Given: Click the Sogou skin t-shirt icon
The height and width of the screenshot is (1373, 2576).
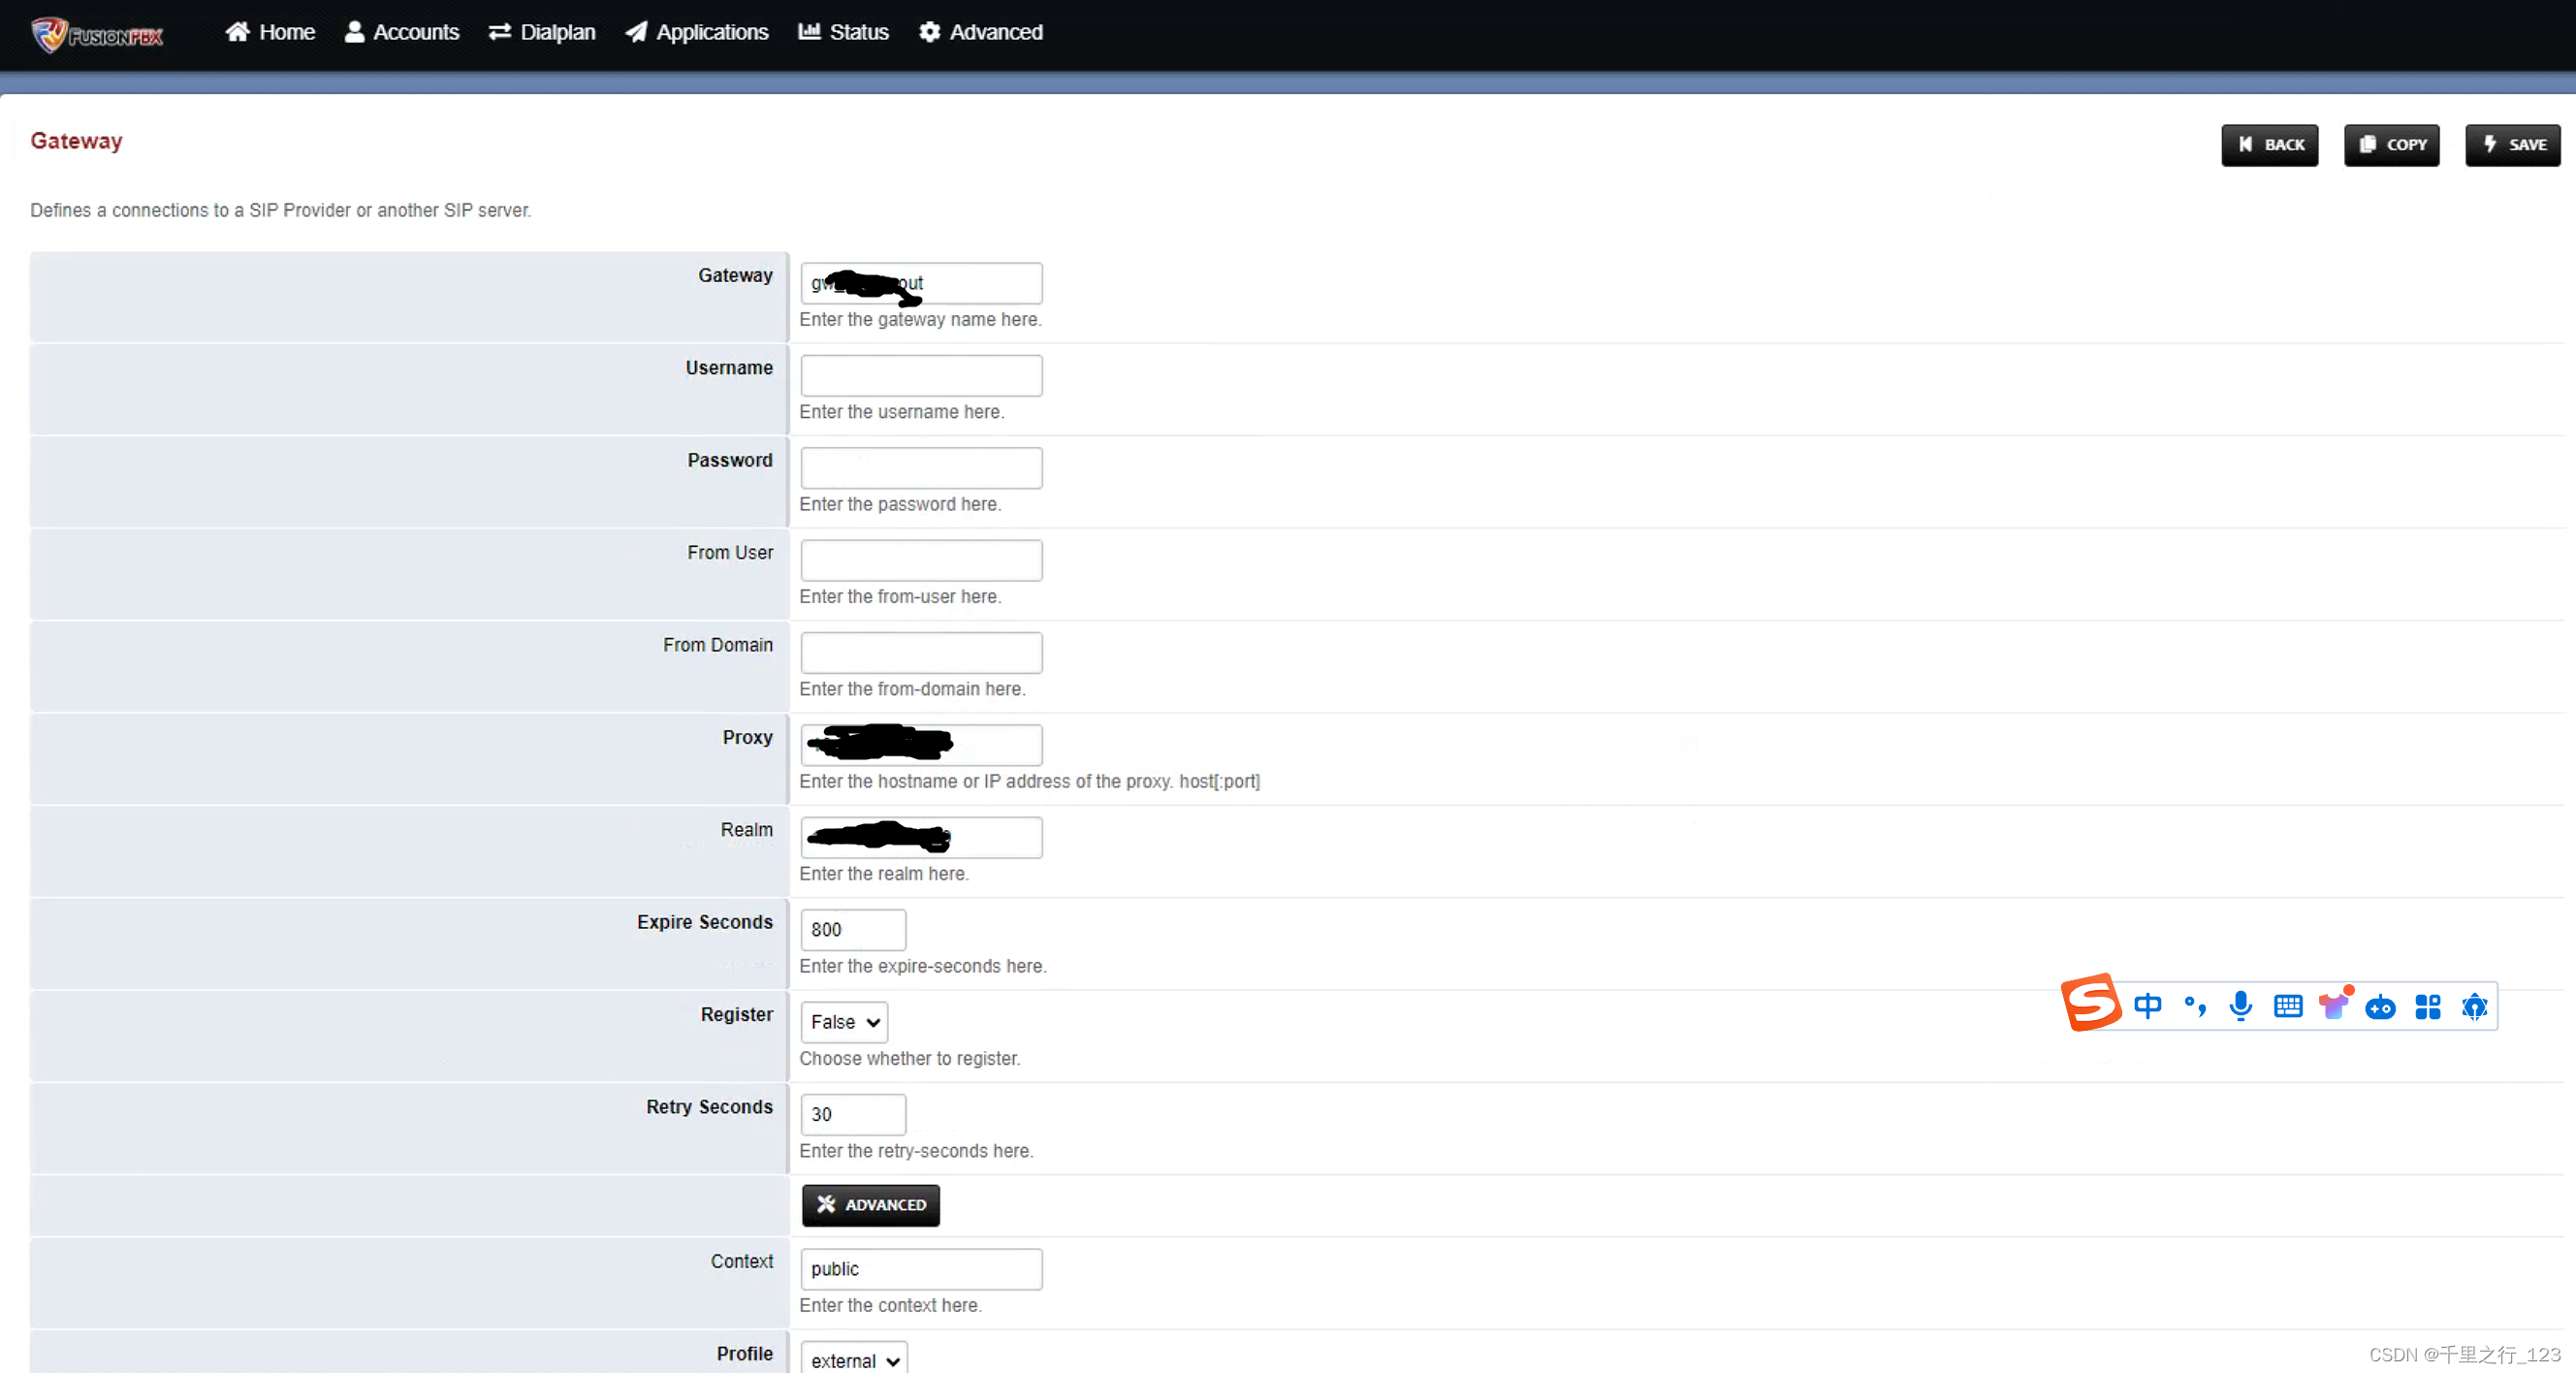Looking at the screenshot, I should (2333, 1006).
